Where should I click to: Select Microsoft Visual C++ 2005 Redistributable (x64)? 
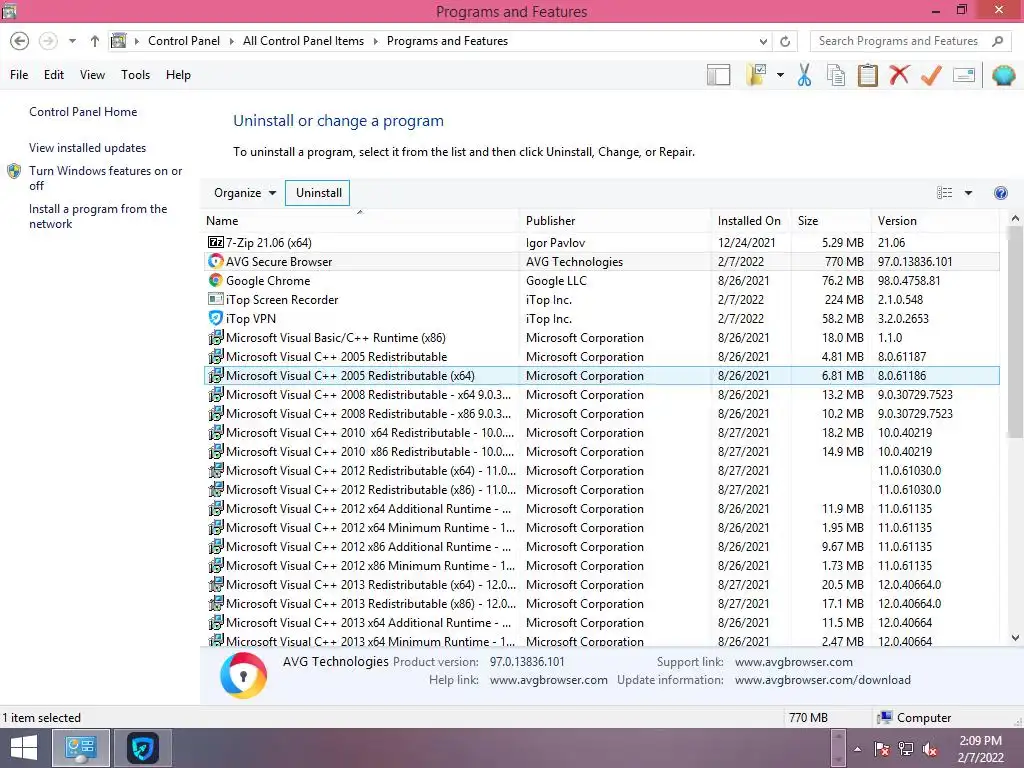tap(601, 376)
